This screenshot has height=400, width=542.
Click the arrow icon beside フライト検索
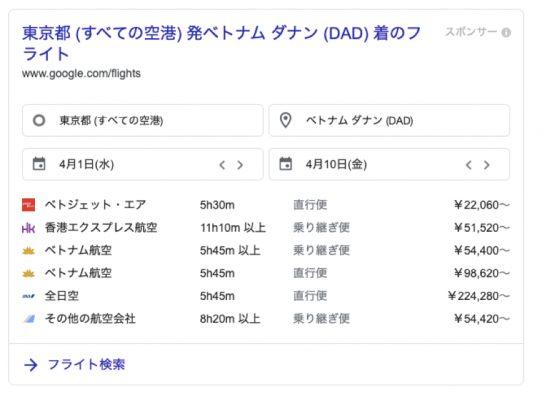(x=31, y=365)
